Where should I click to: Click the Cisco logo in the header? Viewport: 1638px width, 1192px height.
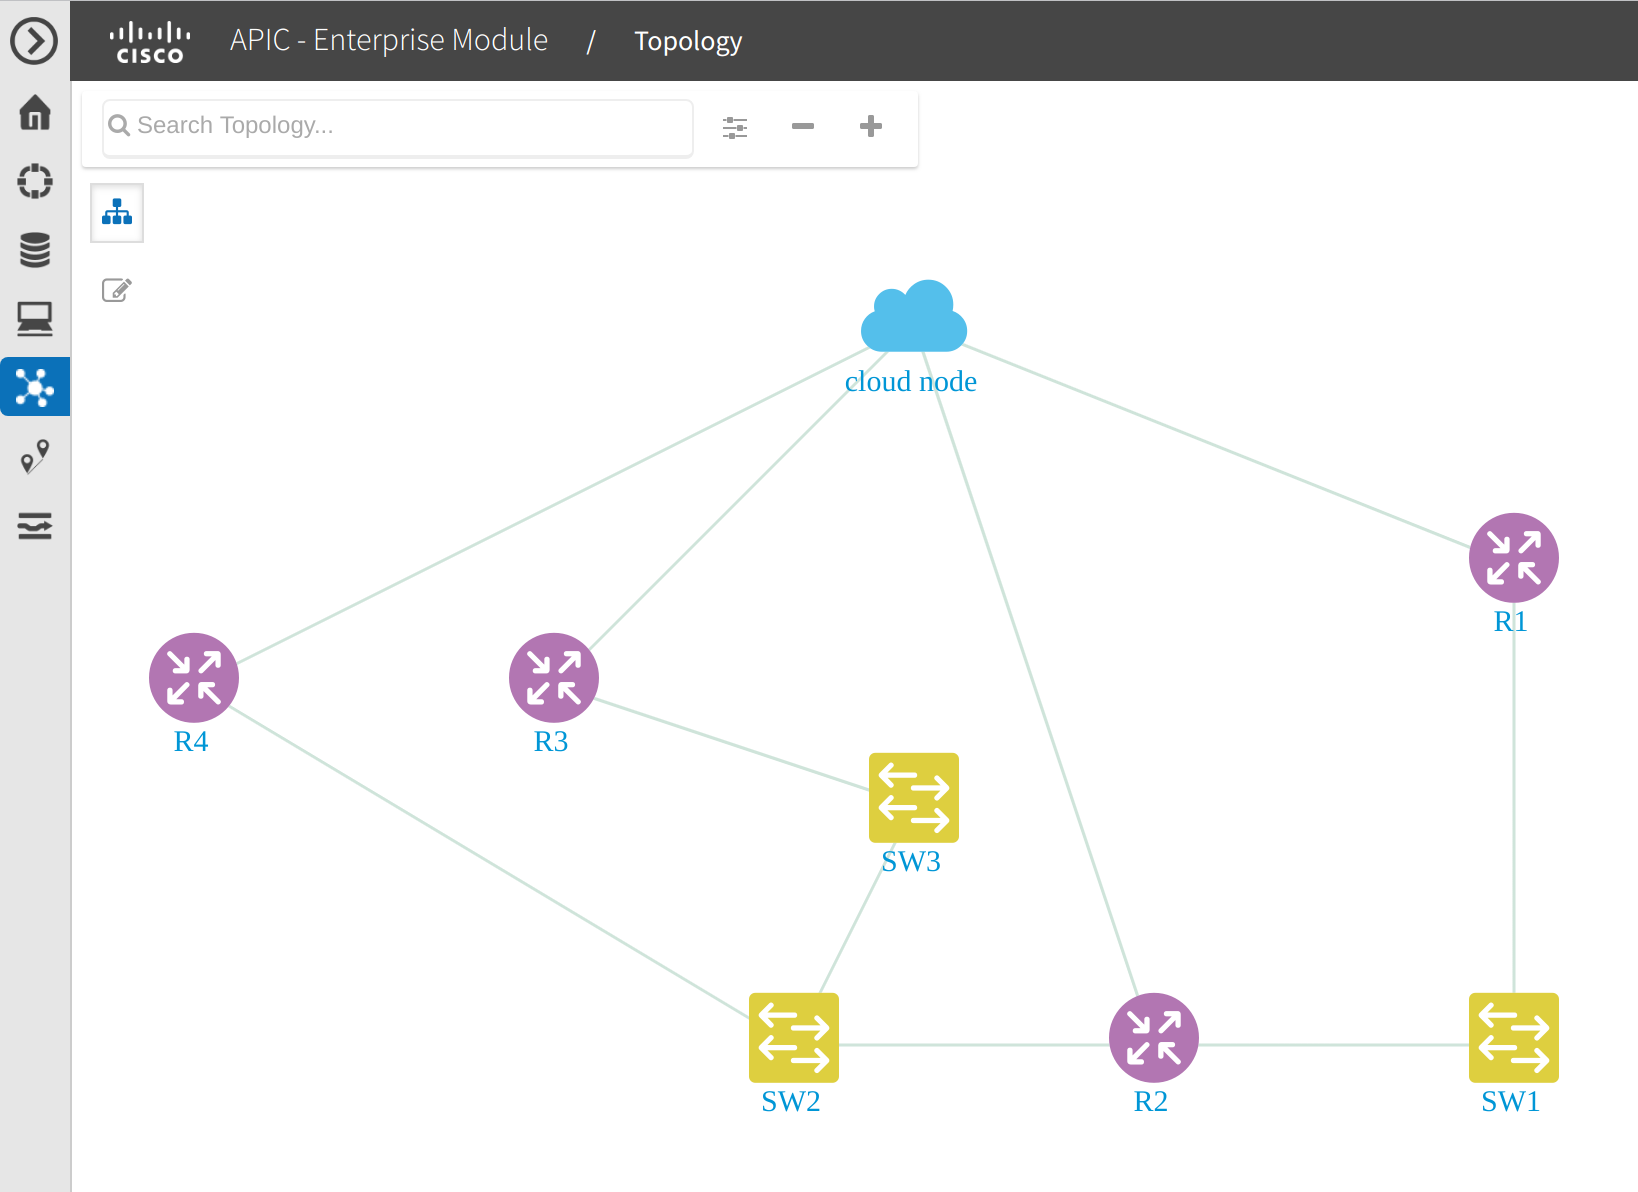[148, 41]
